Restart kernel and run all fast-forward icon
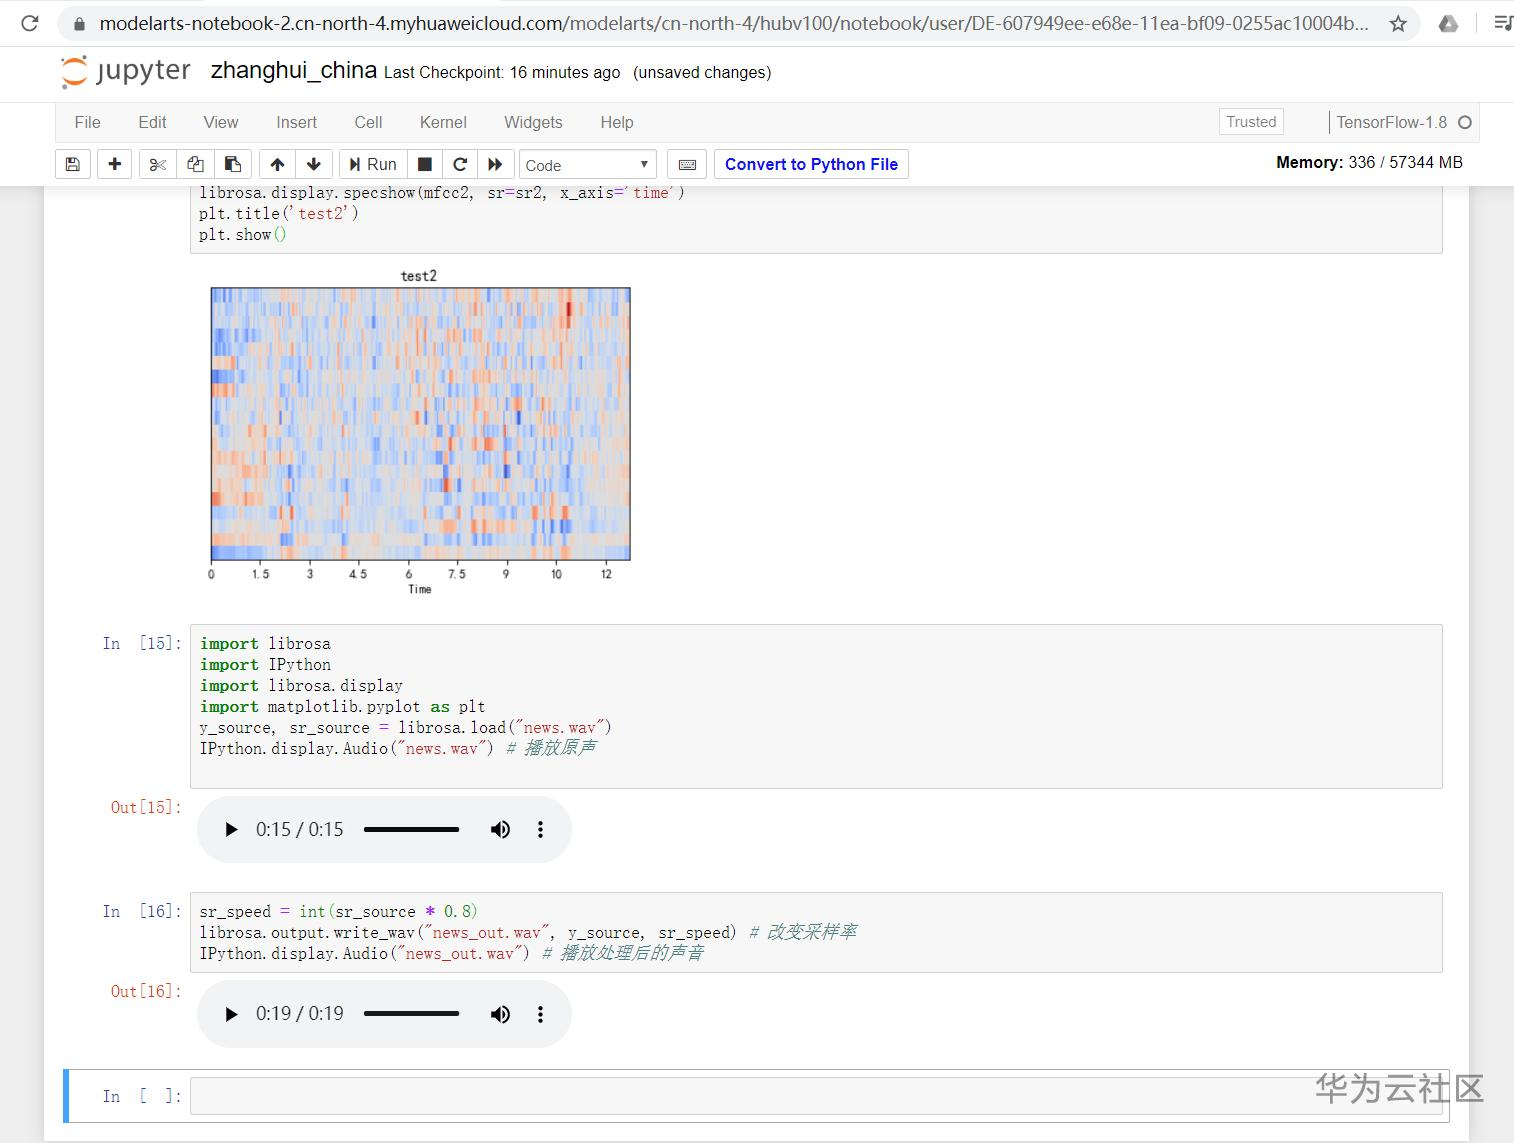1514x1143 pixels. click(496, 164)
